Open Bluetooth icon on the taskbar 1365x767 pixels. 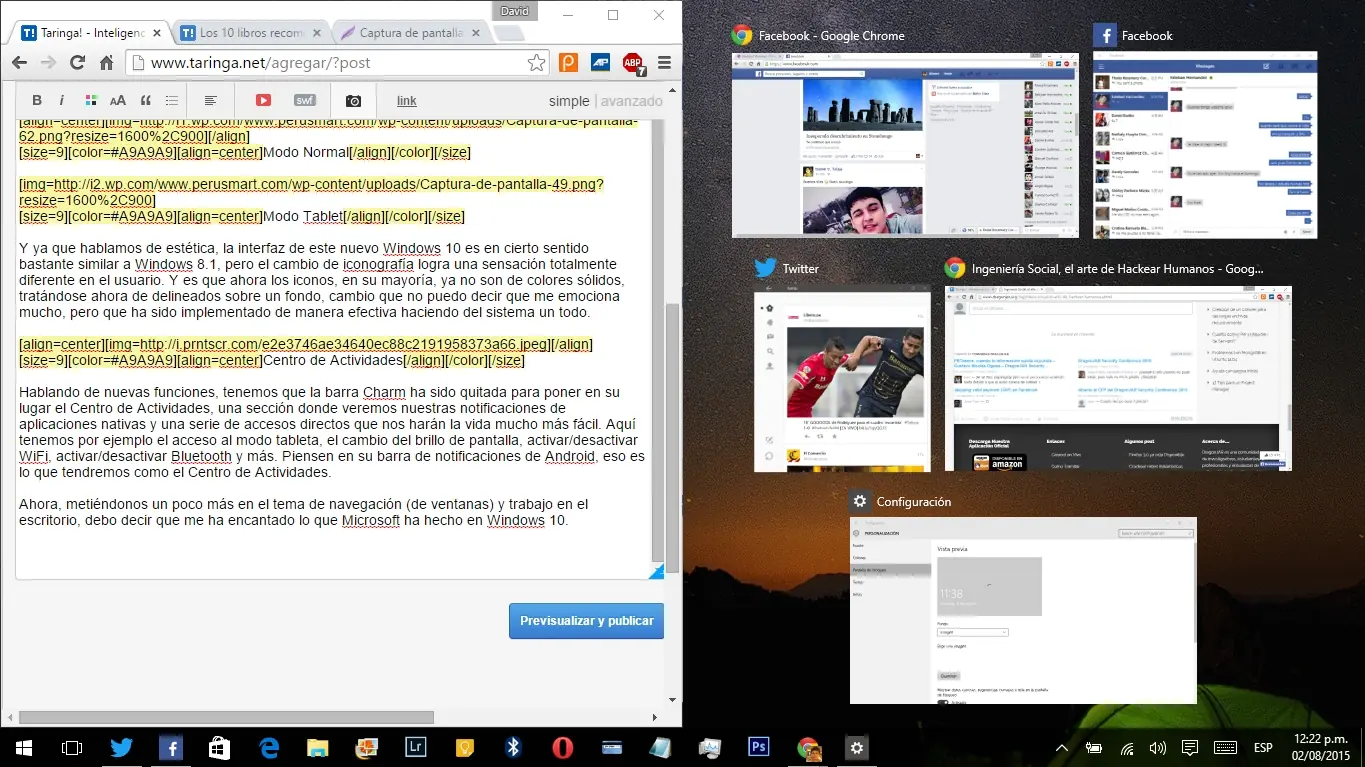pos(513,747)
